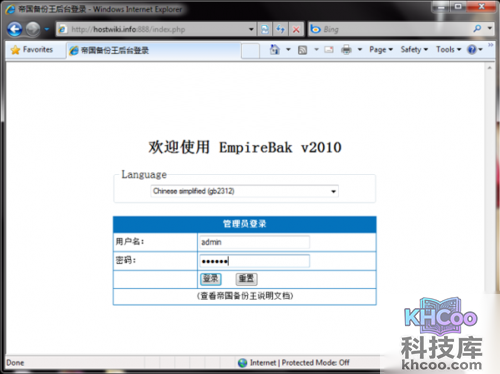Start search with the magnifier icon
Viewport: 500px width, 374px height.
477,29
